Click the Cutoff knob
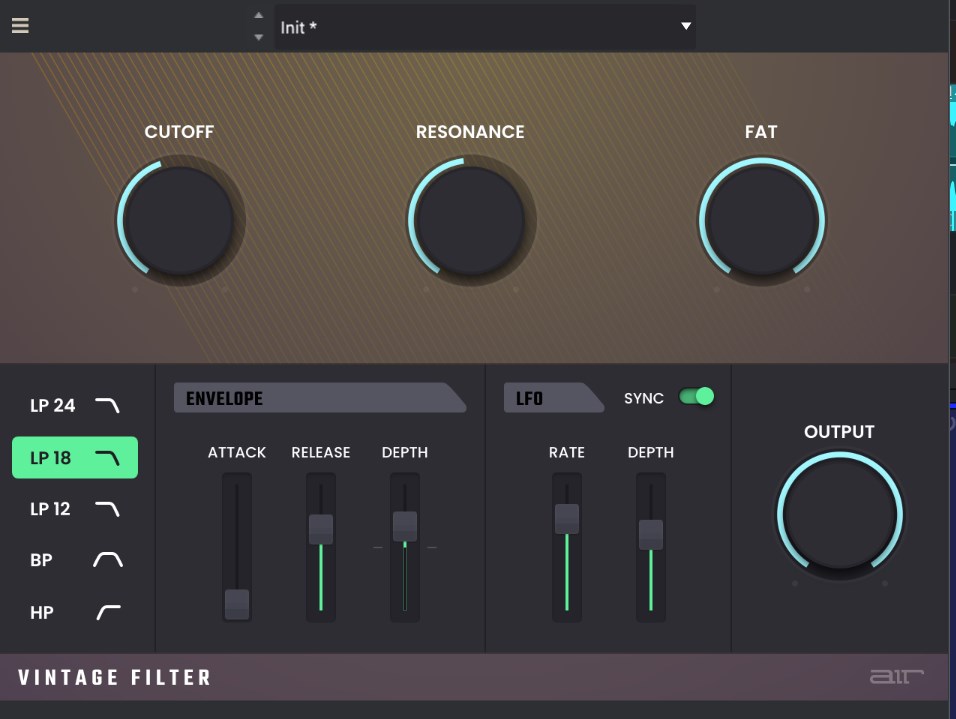 [x=179, y=220]
